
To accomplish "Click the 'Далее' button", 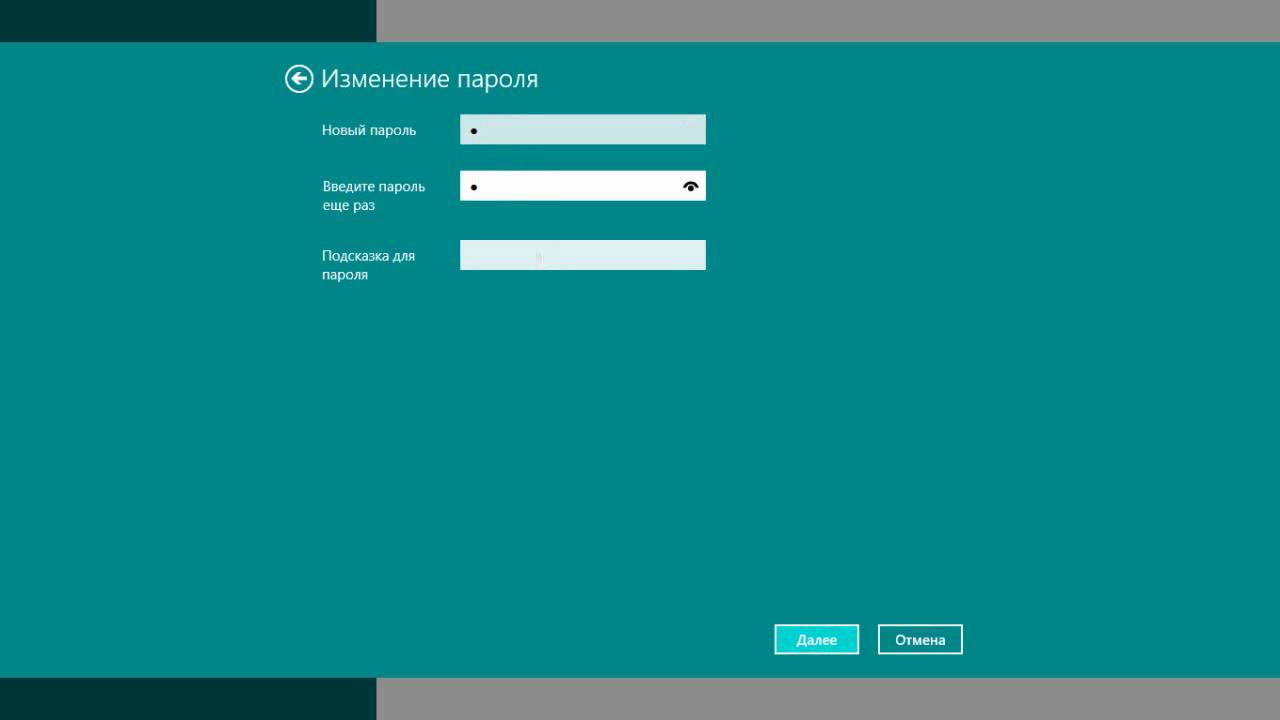I will [817, 640].
